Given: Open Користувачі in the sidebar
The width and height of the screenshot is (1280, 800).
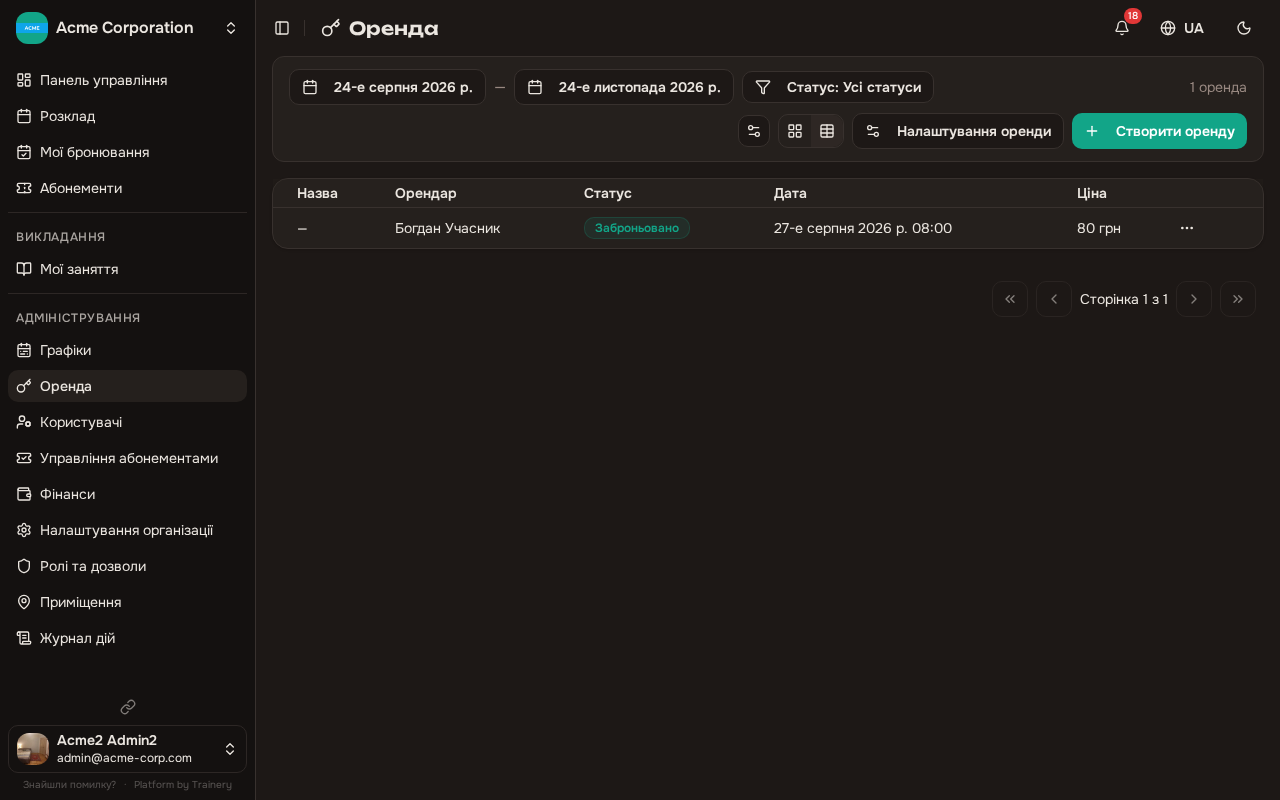Looking at the screenshot, I should click(x=128, y=422).
